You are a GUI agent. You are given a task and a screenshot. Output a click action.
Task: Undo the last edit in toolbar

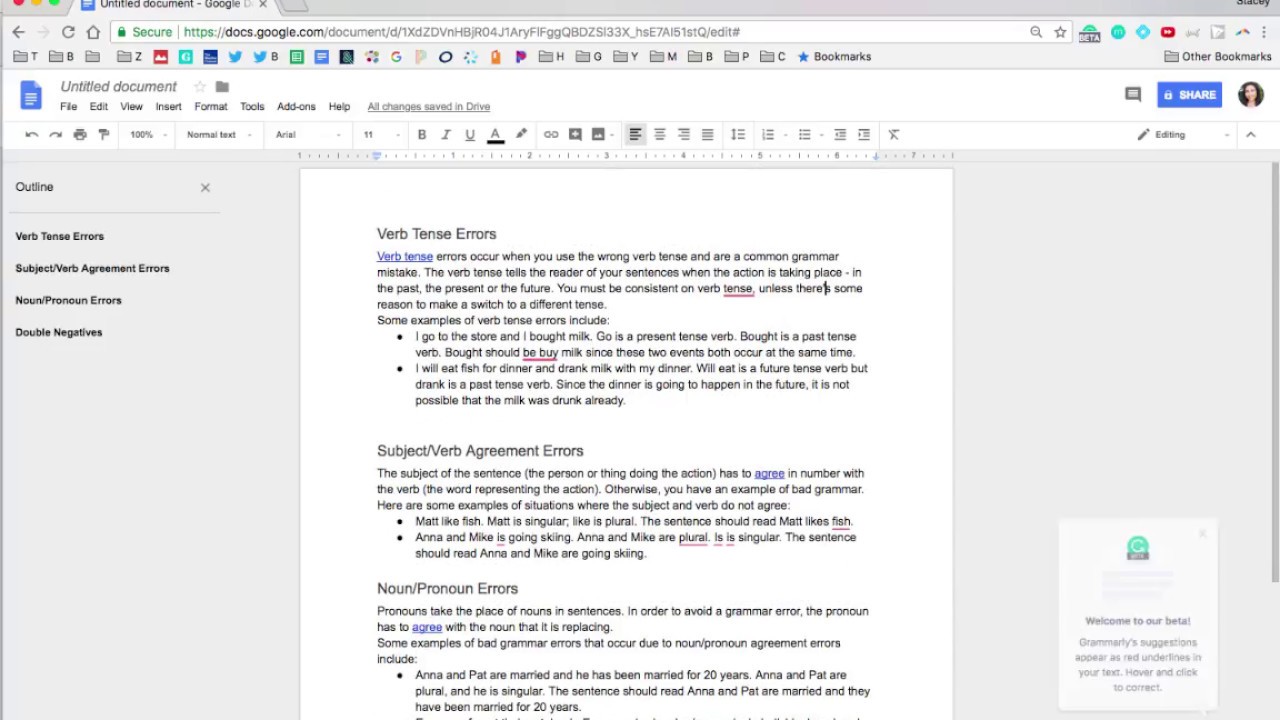32,135
